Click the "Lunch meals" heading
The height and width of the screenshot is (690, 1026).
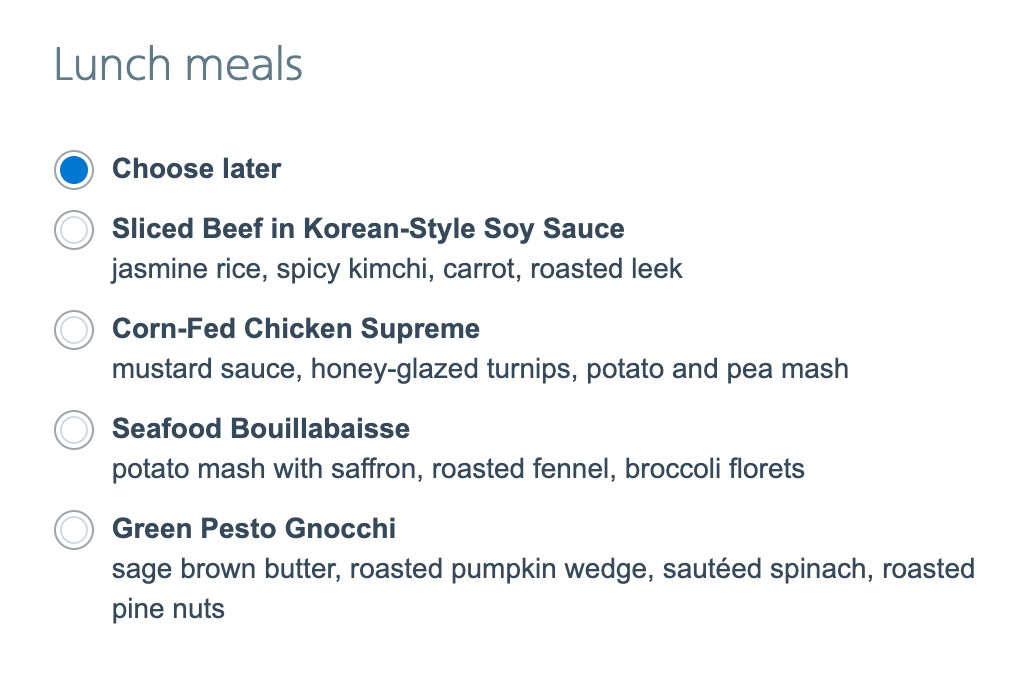[178, 66]
